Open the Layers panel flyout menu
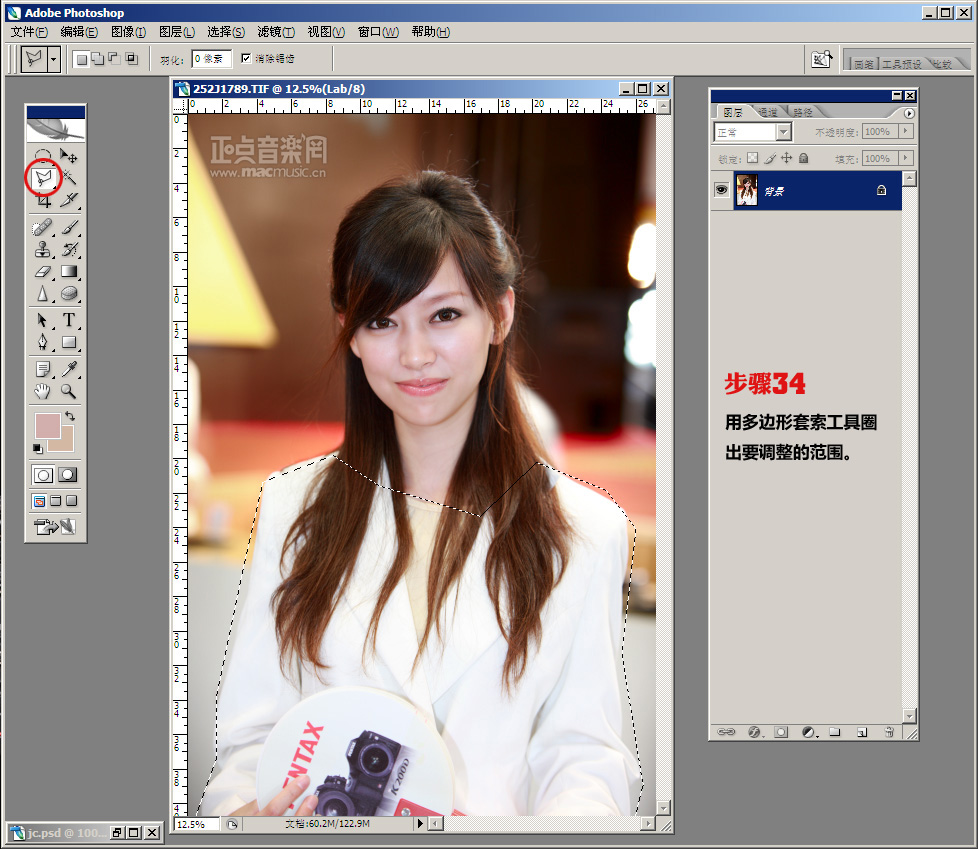This screenshot has width=978, height=849. [909, 114]
